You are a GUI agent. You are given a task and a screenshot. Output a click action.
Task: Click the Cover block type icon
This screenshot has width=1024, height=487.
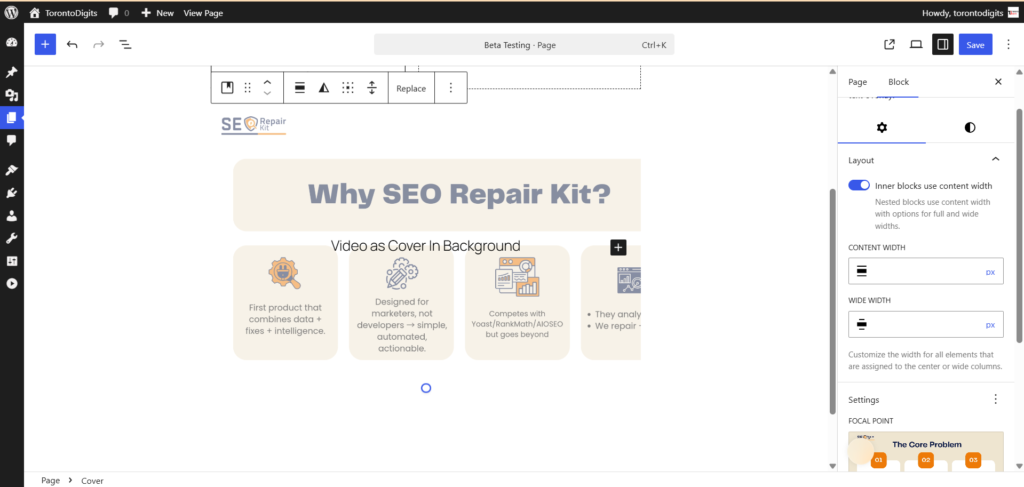tap(227, 88)
